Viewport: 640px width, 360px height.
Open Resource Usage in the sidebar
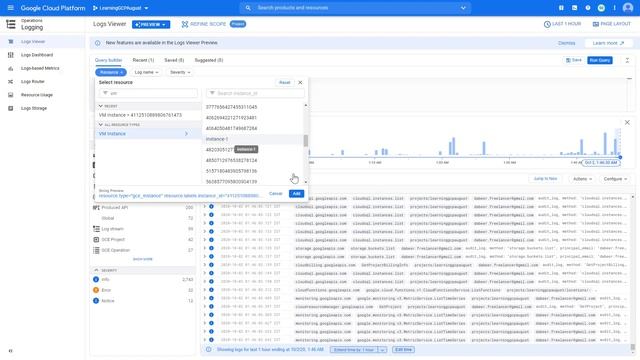(37, 95)
